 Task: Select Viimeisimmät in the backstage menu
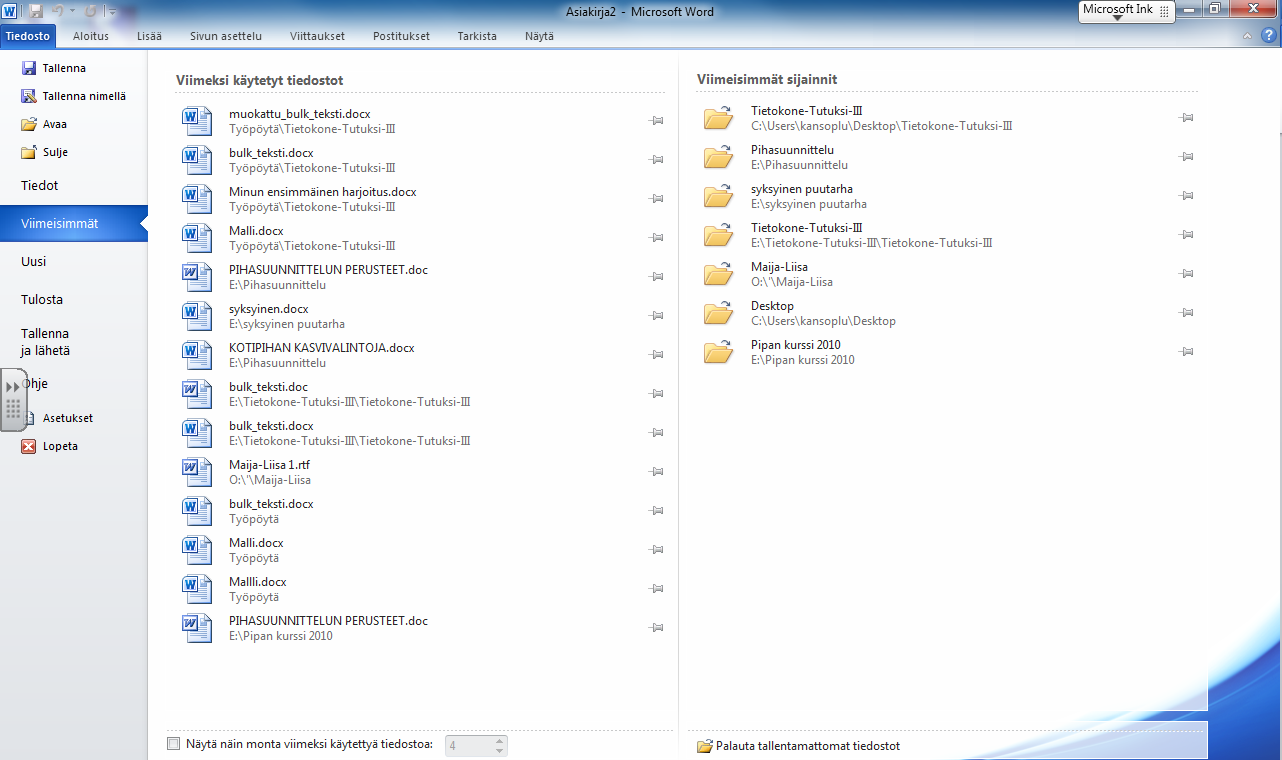74,224
